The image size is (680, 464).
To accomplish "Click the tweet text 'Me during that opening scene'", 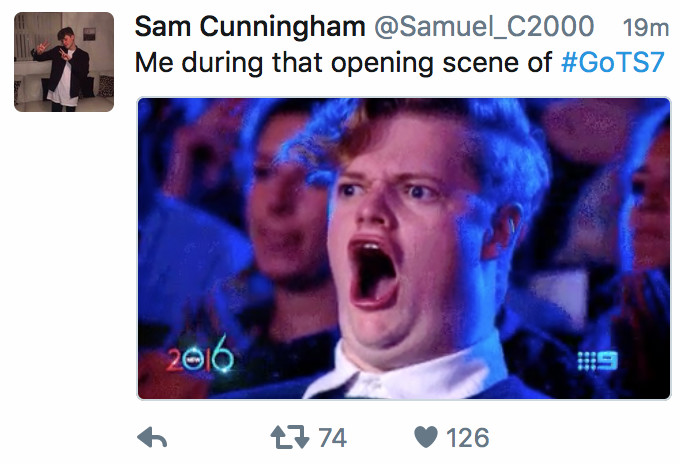I will pyautogui.click(x=283, y=63).
